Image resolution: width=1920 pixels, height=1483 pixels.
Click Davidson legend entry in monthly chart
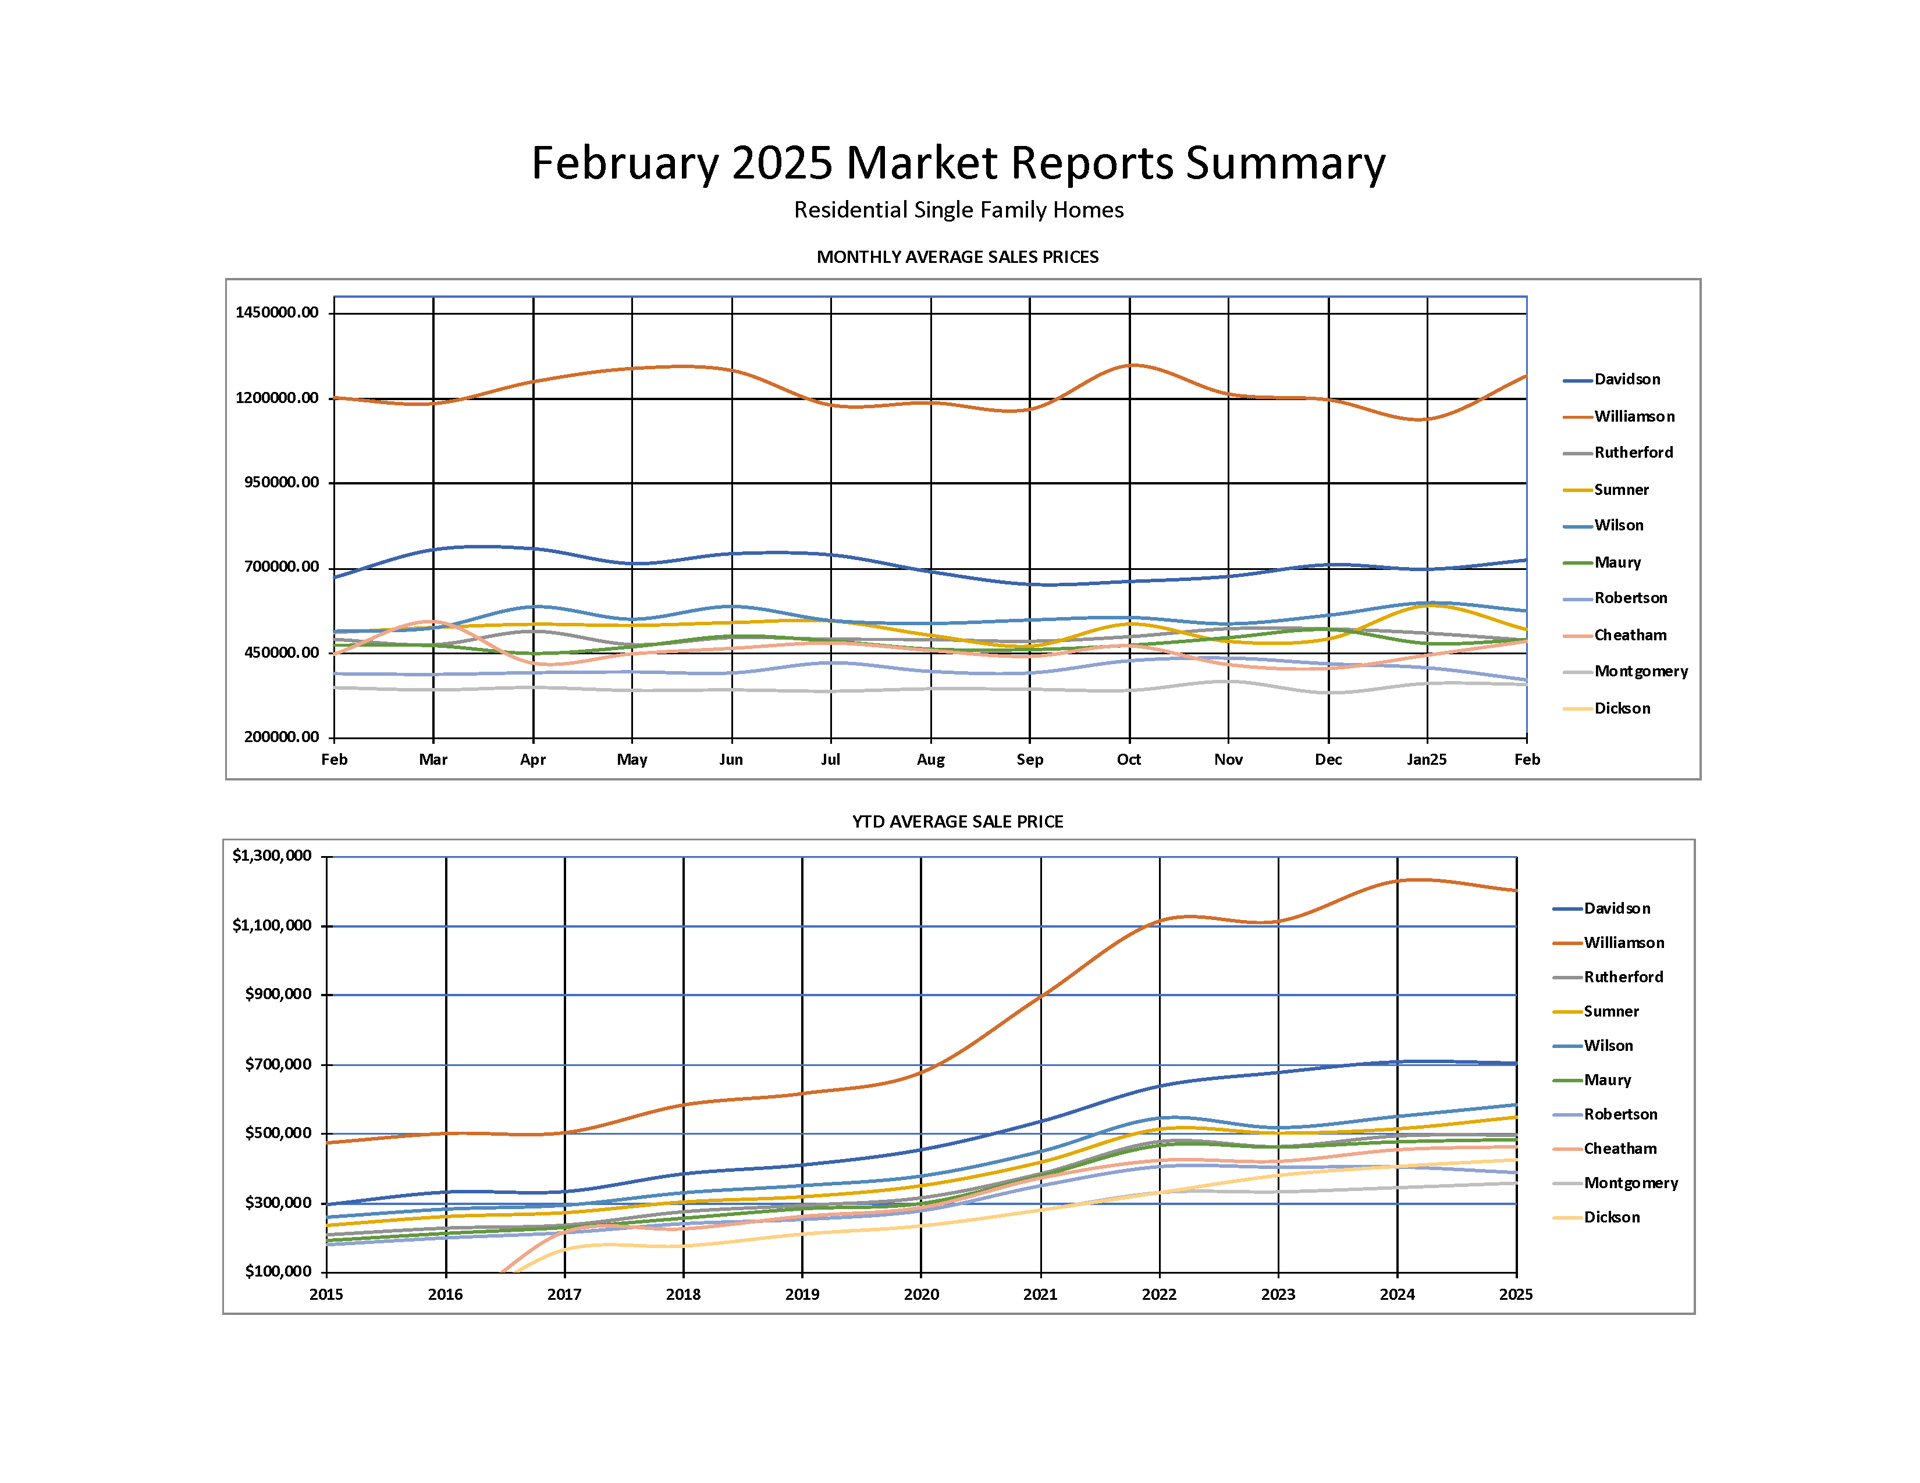click(x=1626, y=380)
